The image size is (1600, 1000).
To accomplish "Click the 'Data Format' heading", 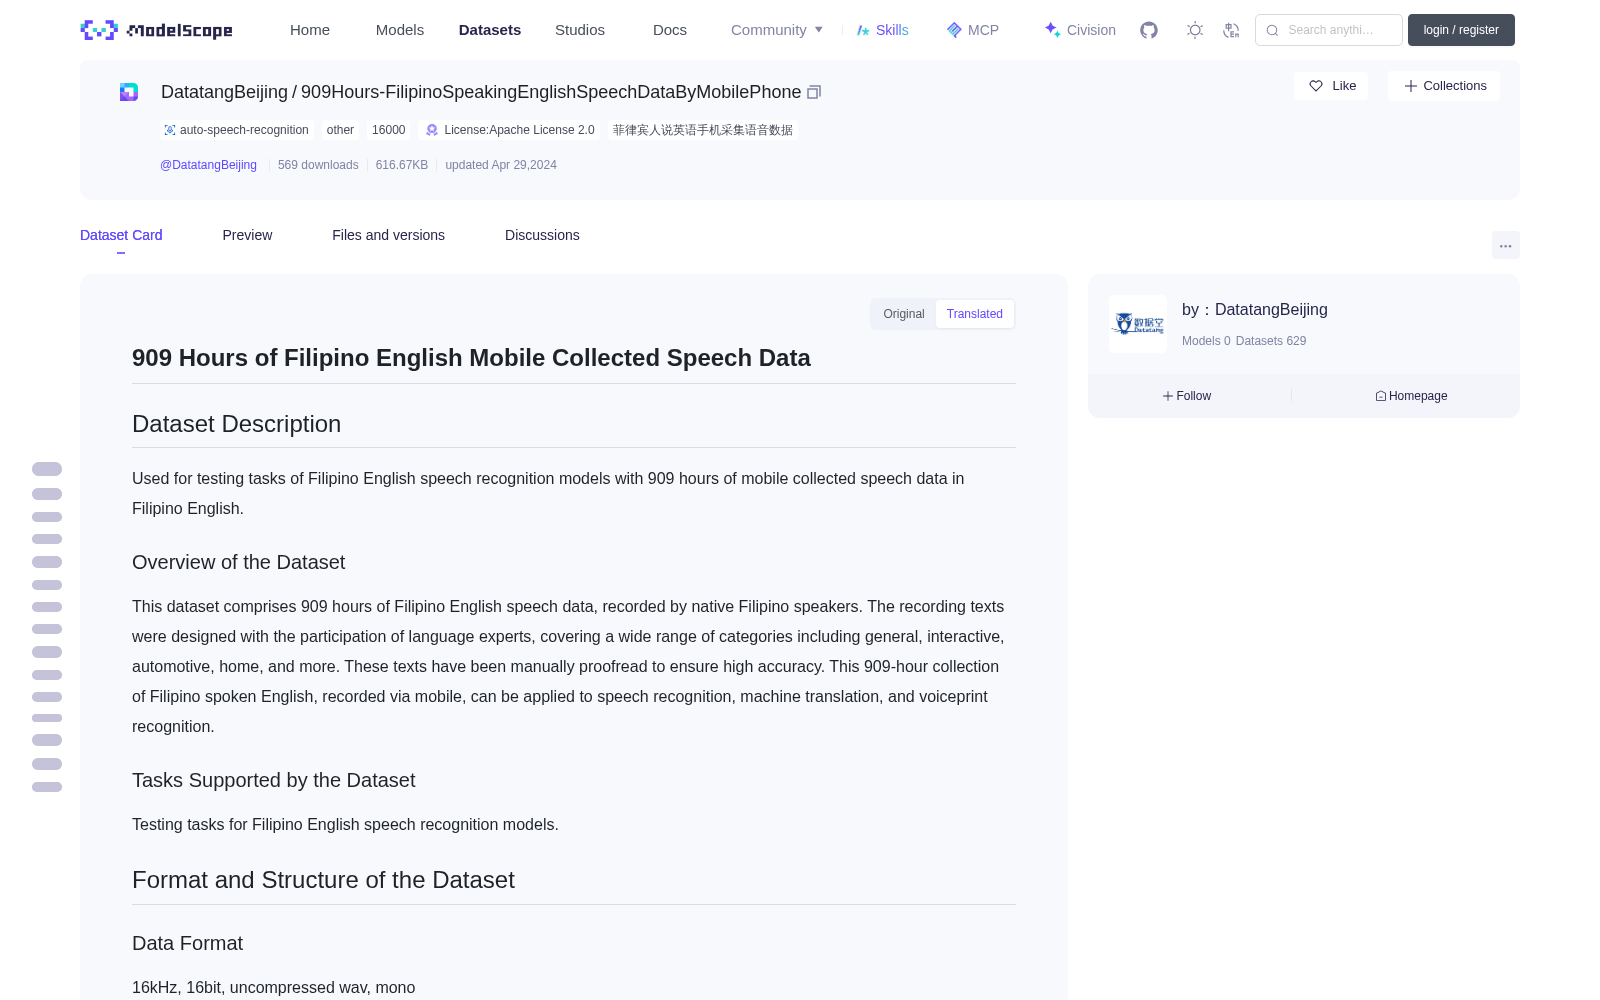I will (x=187, y=943).
